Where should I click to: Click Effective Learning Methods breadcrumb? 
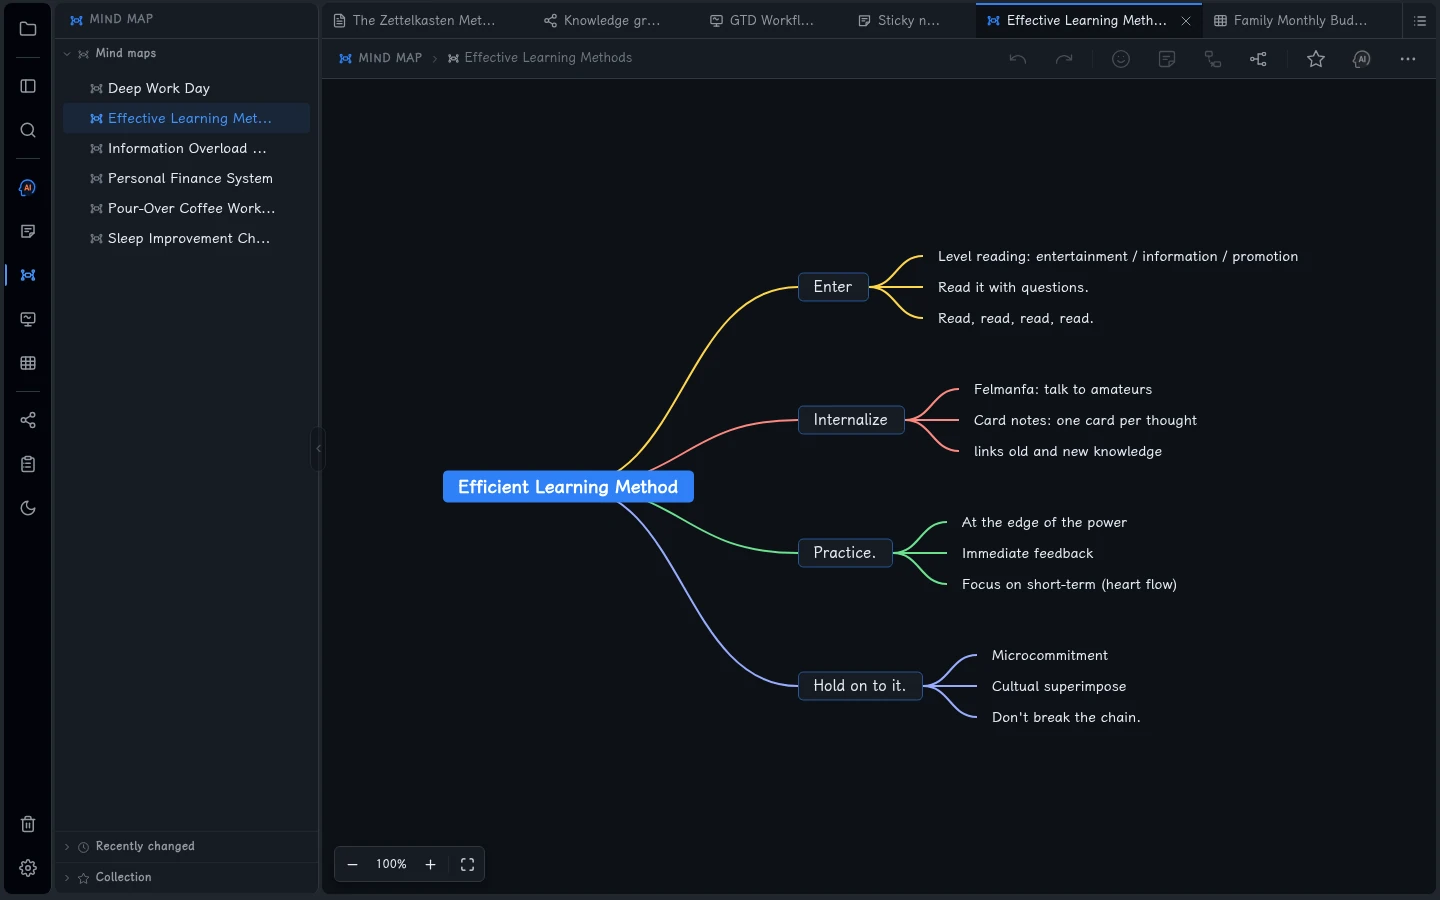click(x=540, y=58)
